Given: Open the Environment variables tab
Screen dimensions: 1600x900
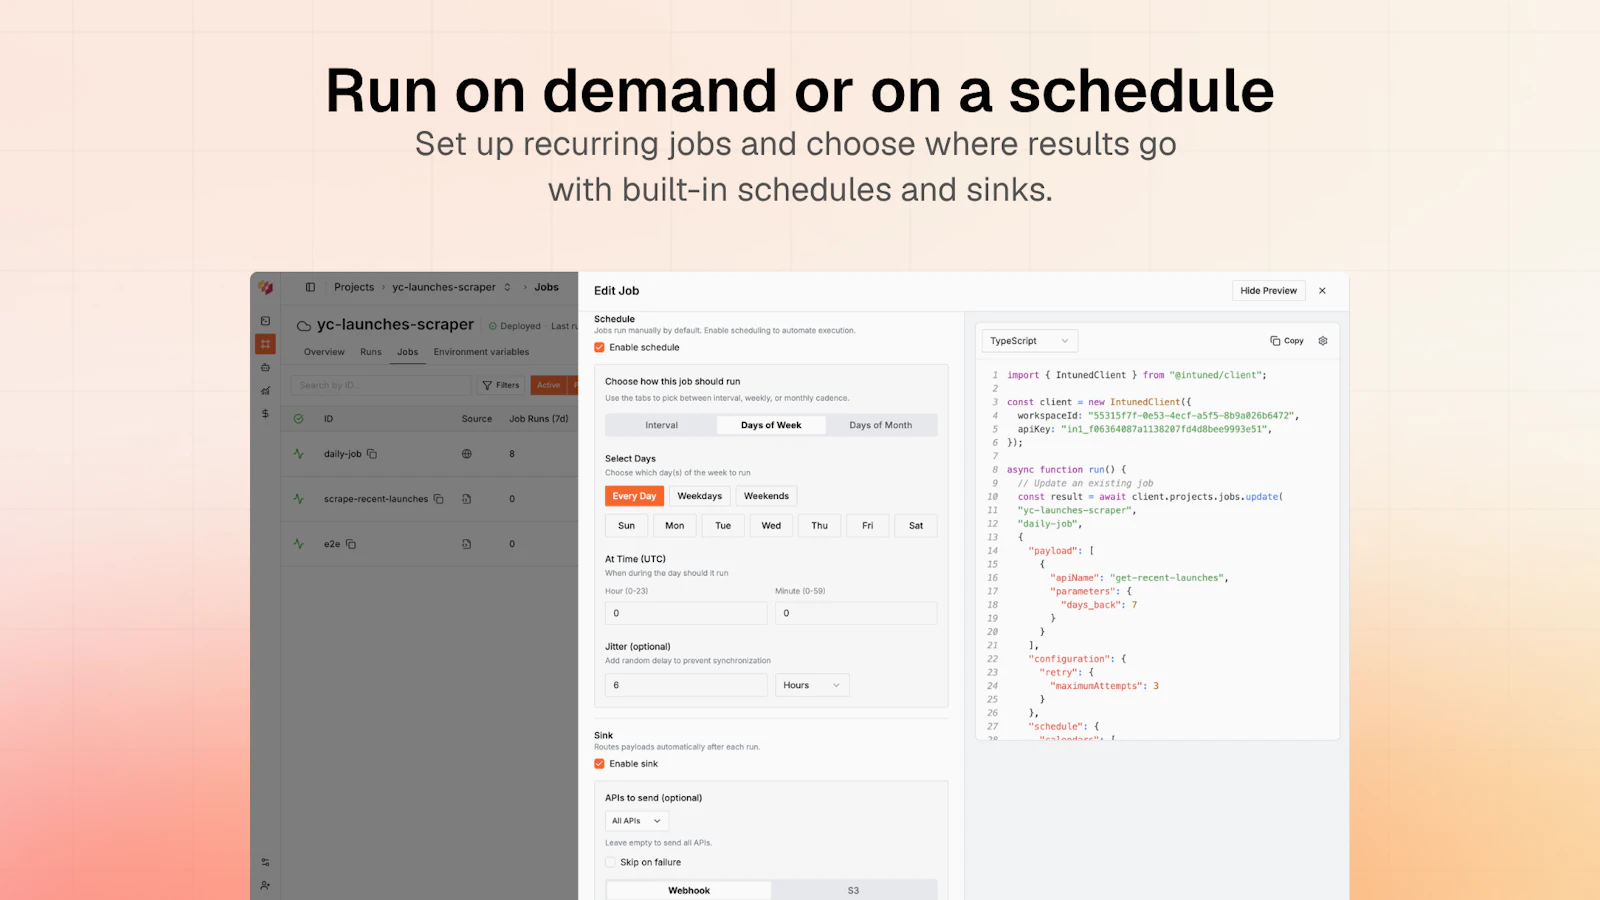Looking at the screenshot, I should pyautogui.click(x=481, y=352).
